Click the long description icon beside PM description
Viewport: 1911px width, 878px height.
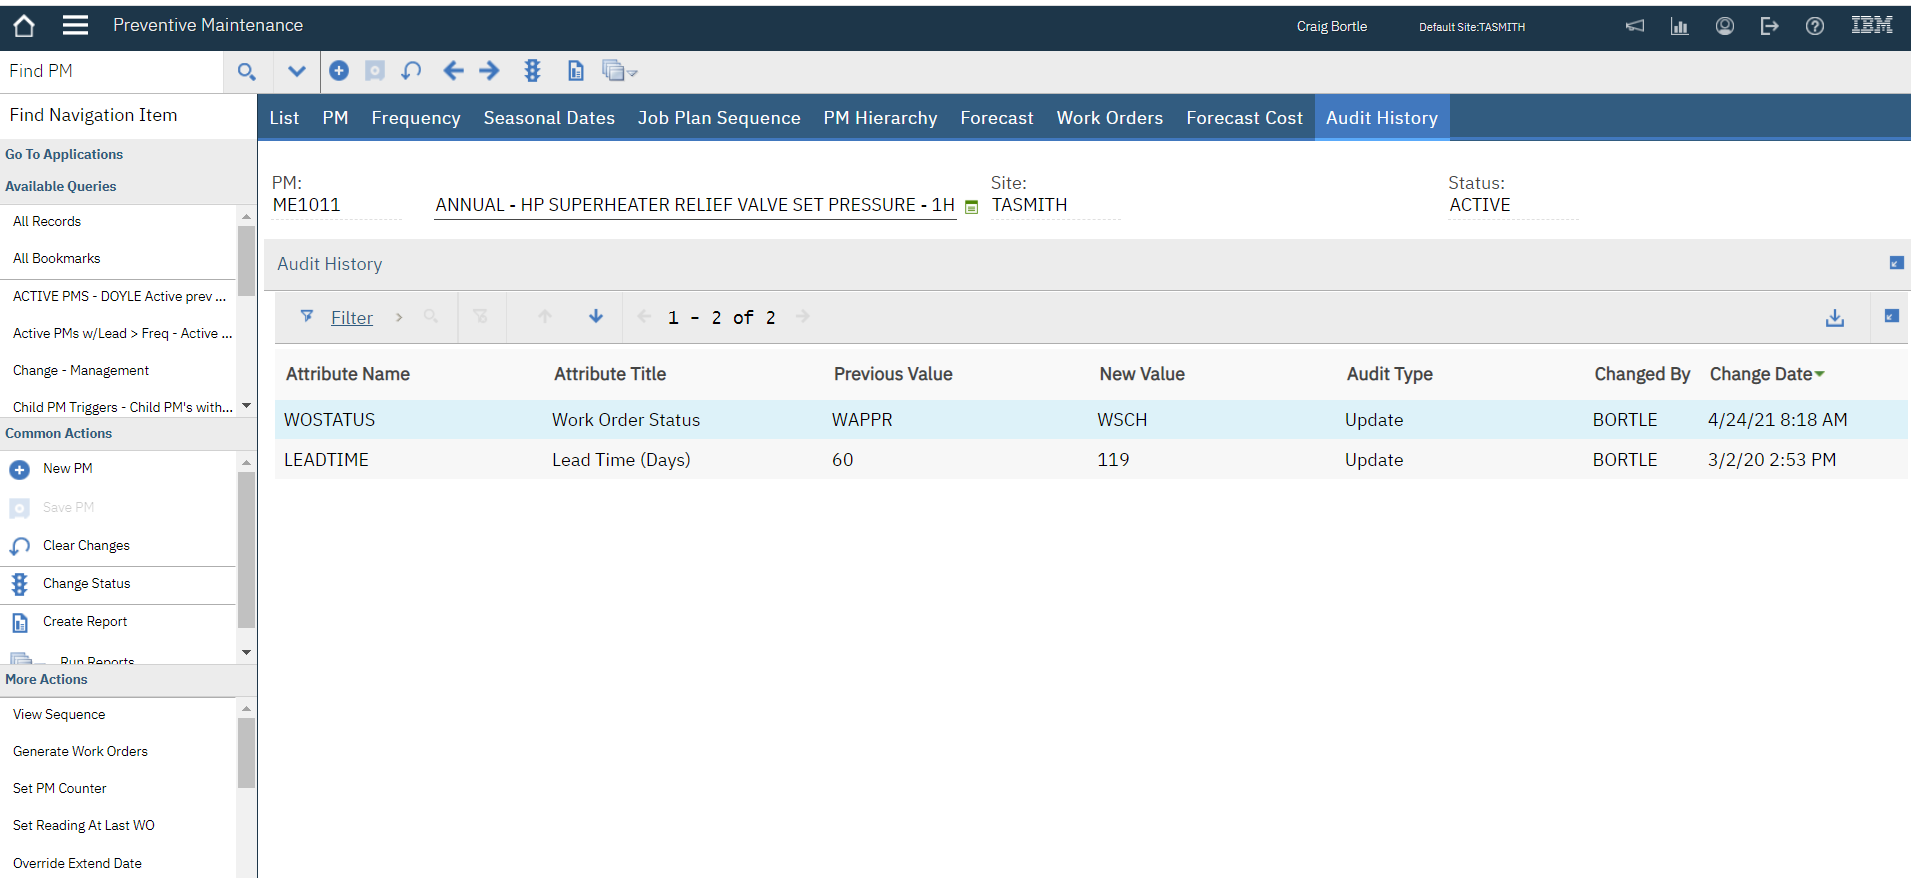point(971,207)
